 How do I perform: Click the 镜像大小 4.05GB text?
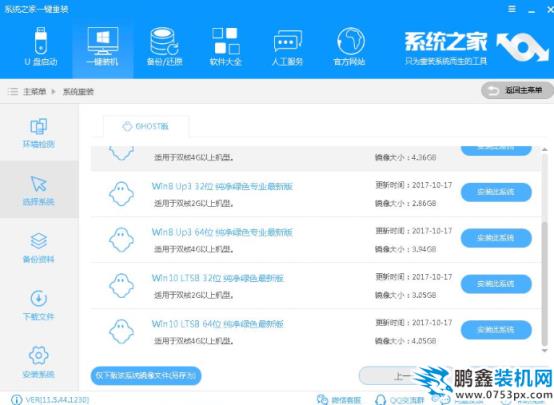pos(405,341)
